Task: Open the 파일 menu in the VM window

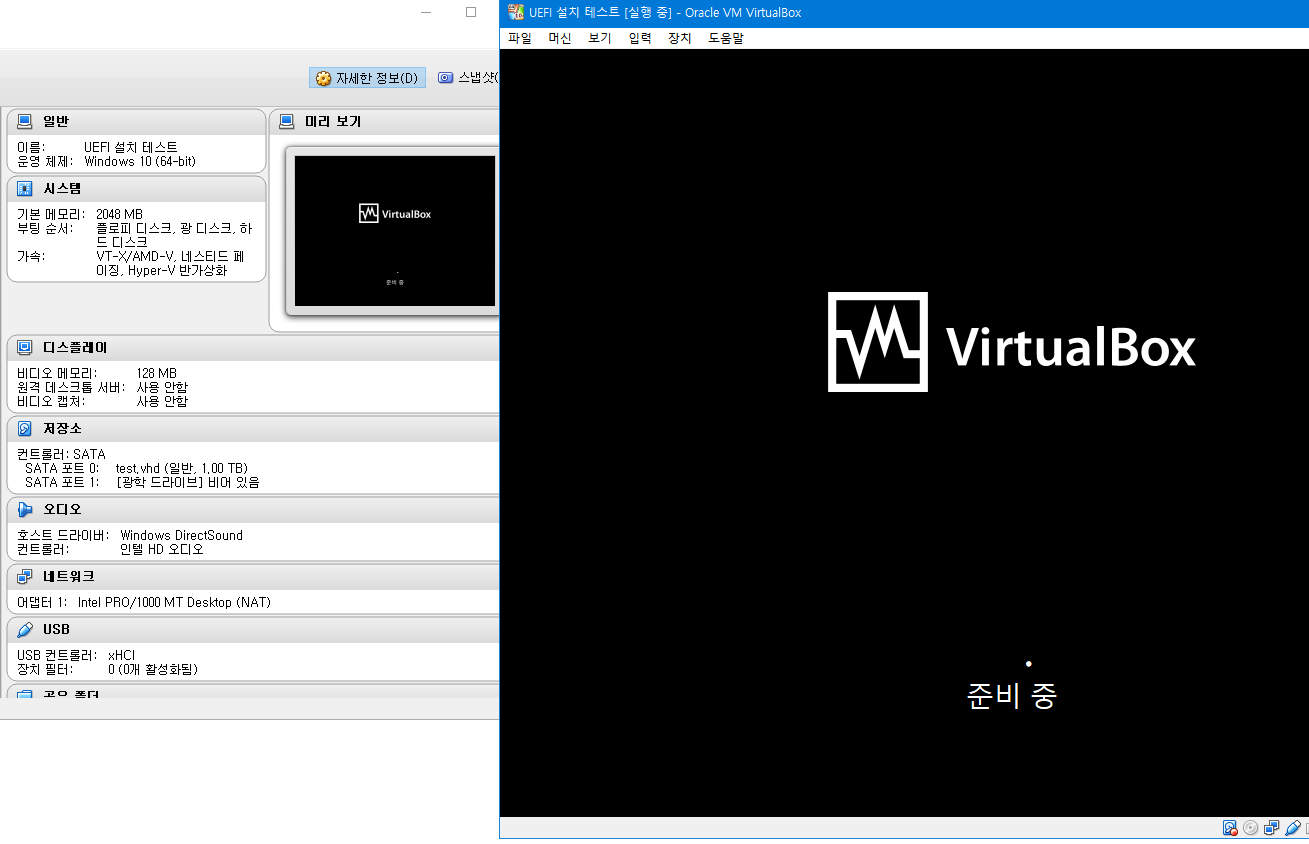Action: tap(520, 38)
